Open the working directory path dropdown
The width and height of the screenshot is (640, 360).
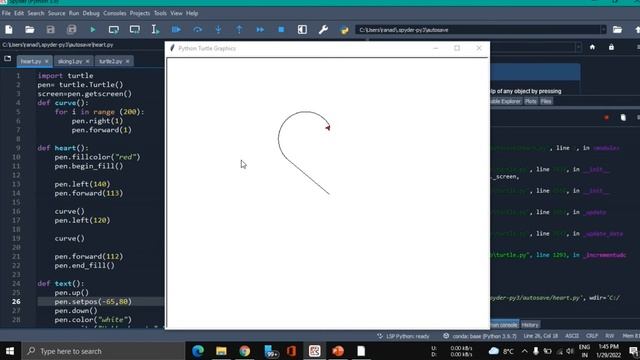(x=603, y=30)
